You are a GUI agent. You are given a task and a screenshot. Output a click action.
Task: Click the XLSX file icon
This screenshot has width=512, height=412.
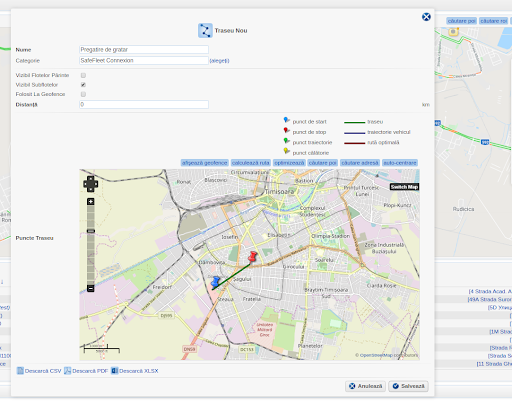(x=115, y=371)
